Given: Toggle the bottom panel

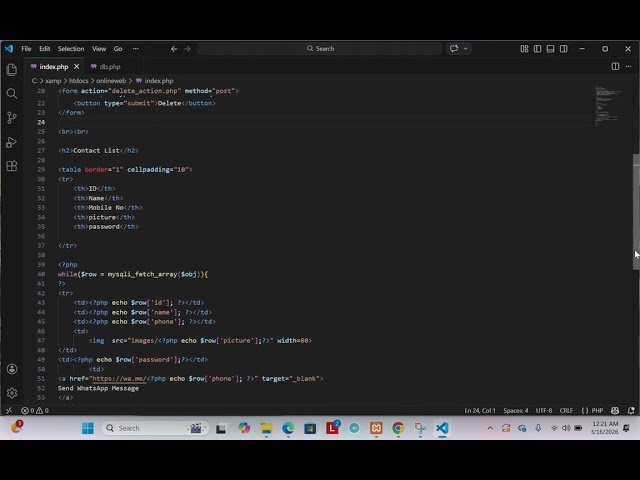Looking at the screenshot, I should (x=551, y=49).
